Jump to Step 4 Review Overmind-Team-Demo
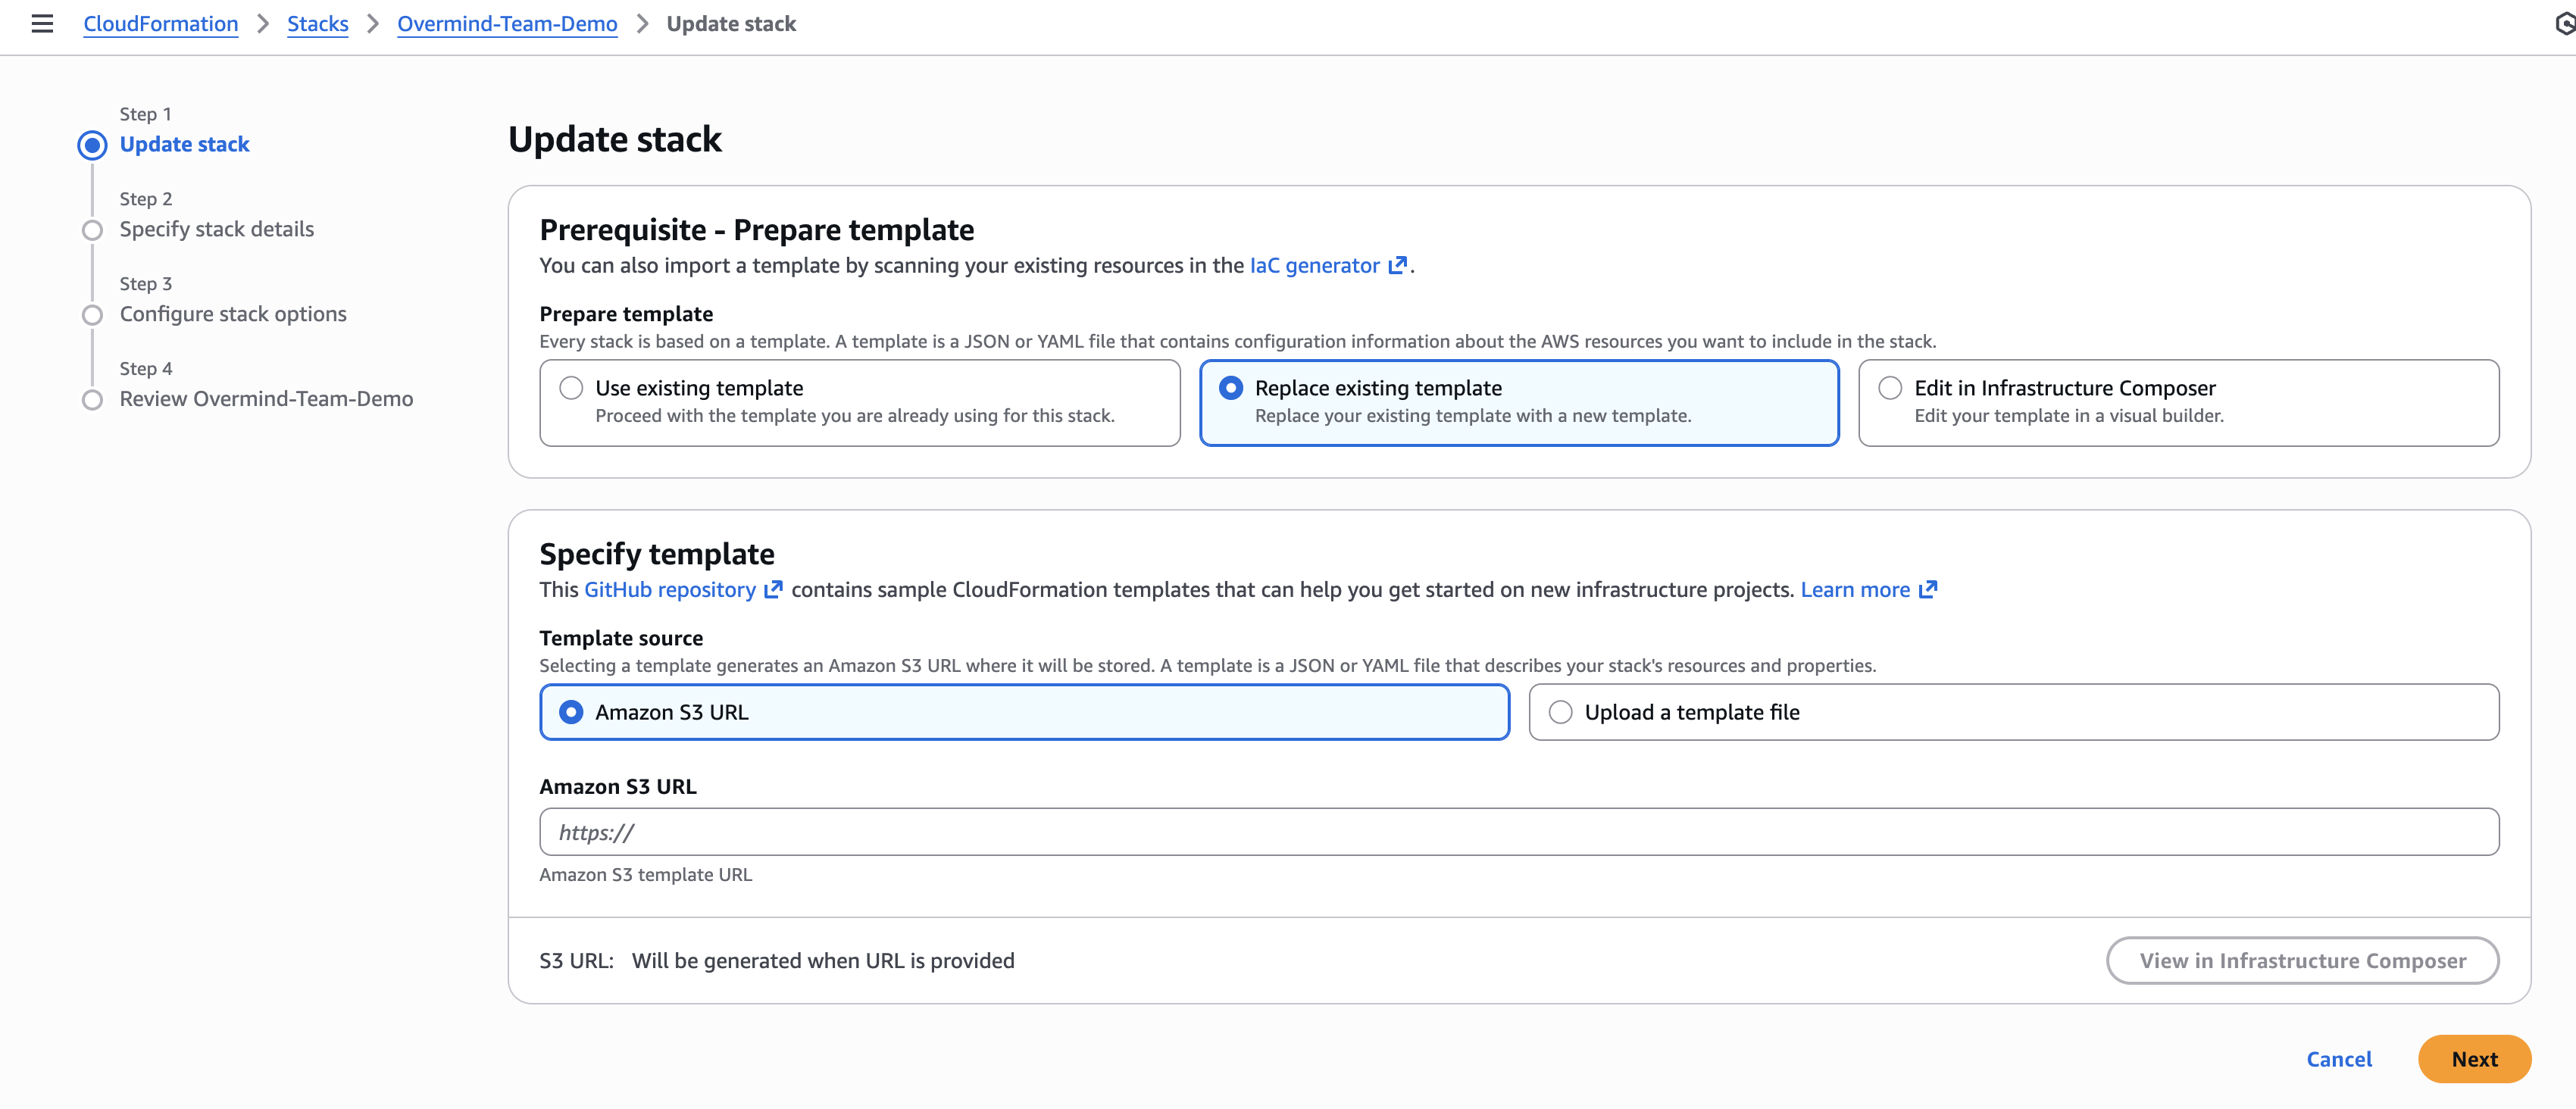The height and width of the screenshot is (1109, 2576). tap(265, 398)
